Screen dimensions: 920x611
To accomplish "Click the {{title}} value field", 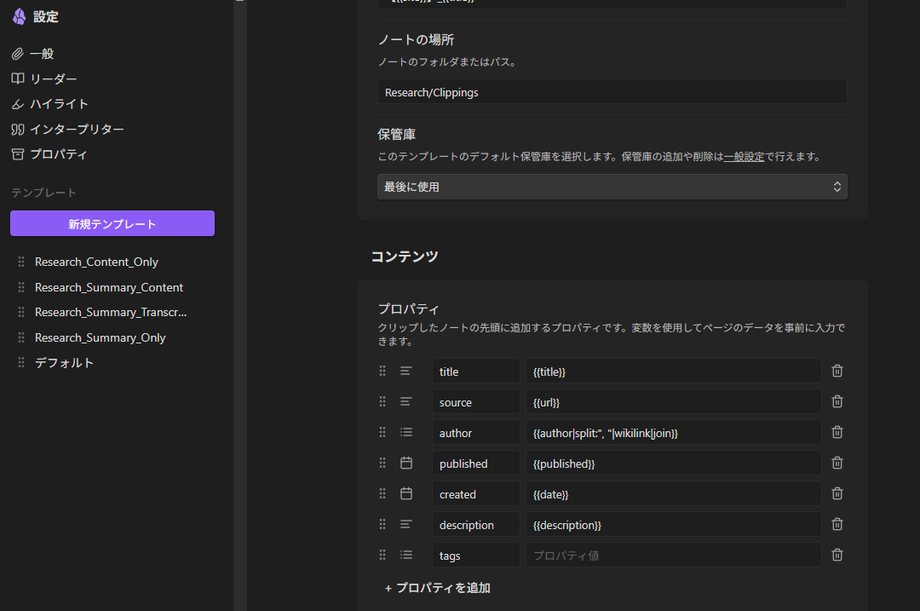I will coord(674,371).
